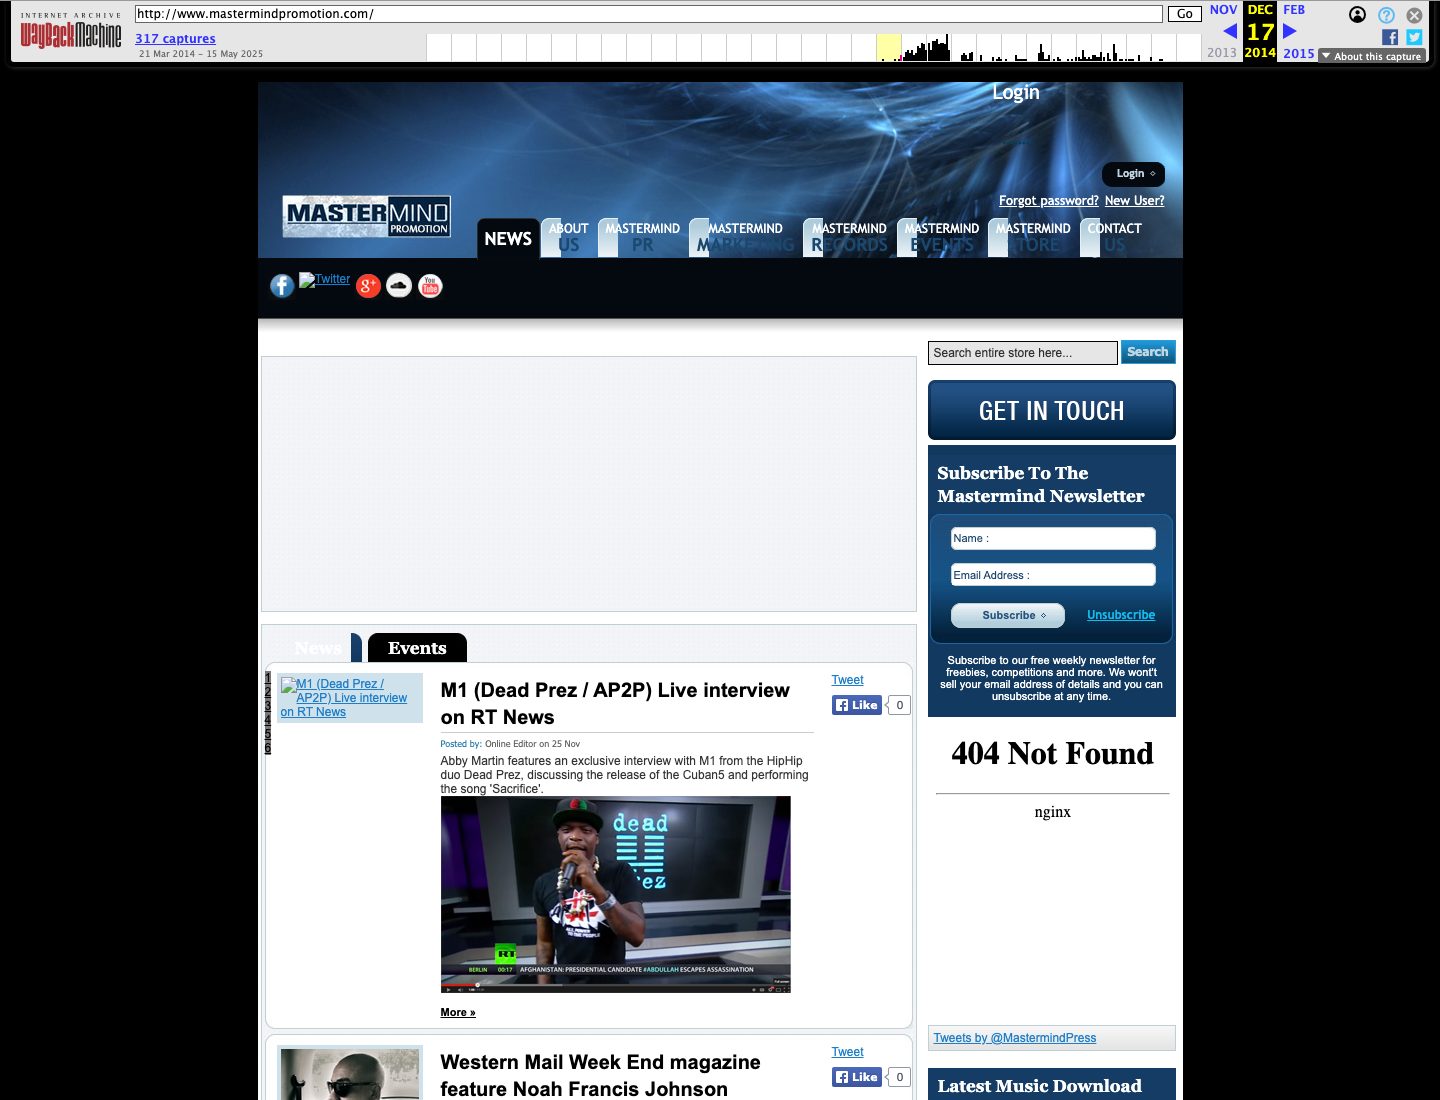Click the store Search button
1440x1100 pixels.
tap(1148, 352)
